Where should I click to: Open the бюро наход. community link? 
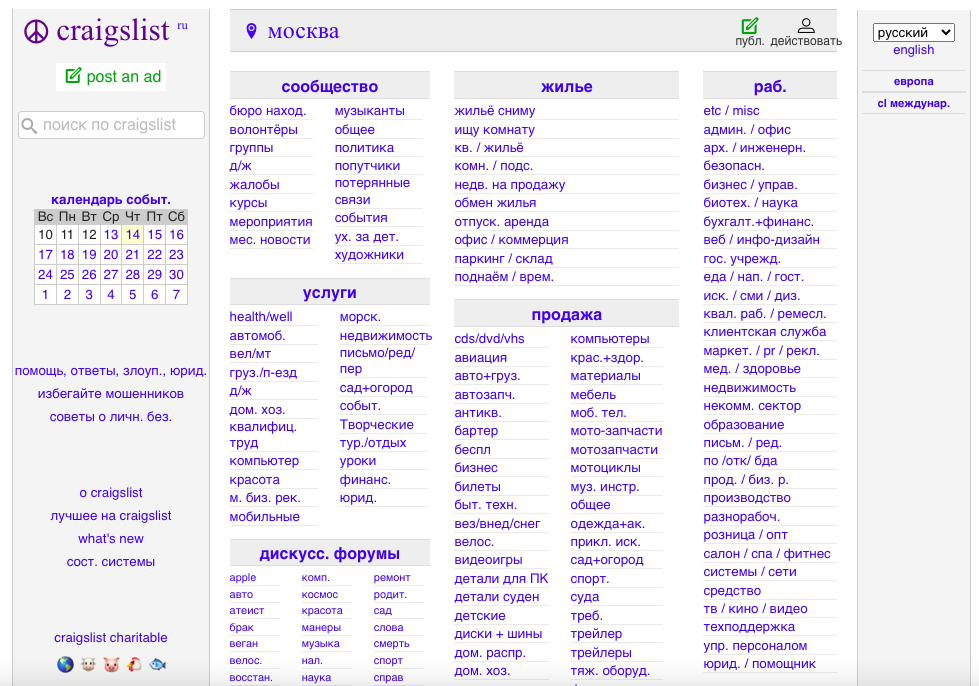click(x=267, y=110)
